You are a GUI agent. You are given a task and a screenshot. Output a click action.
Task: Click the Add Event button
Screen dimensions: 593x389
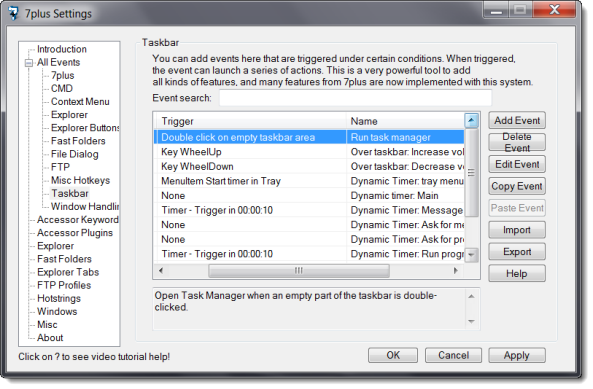517,121
